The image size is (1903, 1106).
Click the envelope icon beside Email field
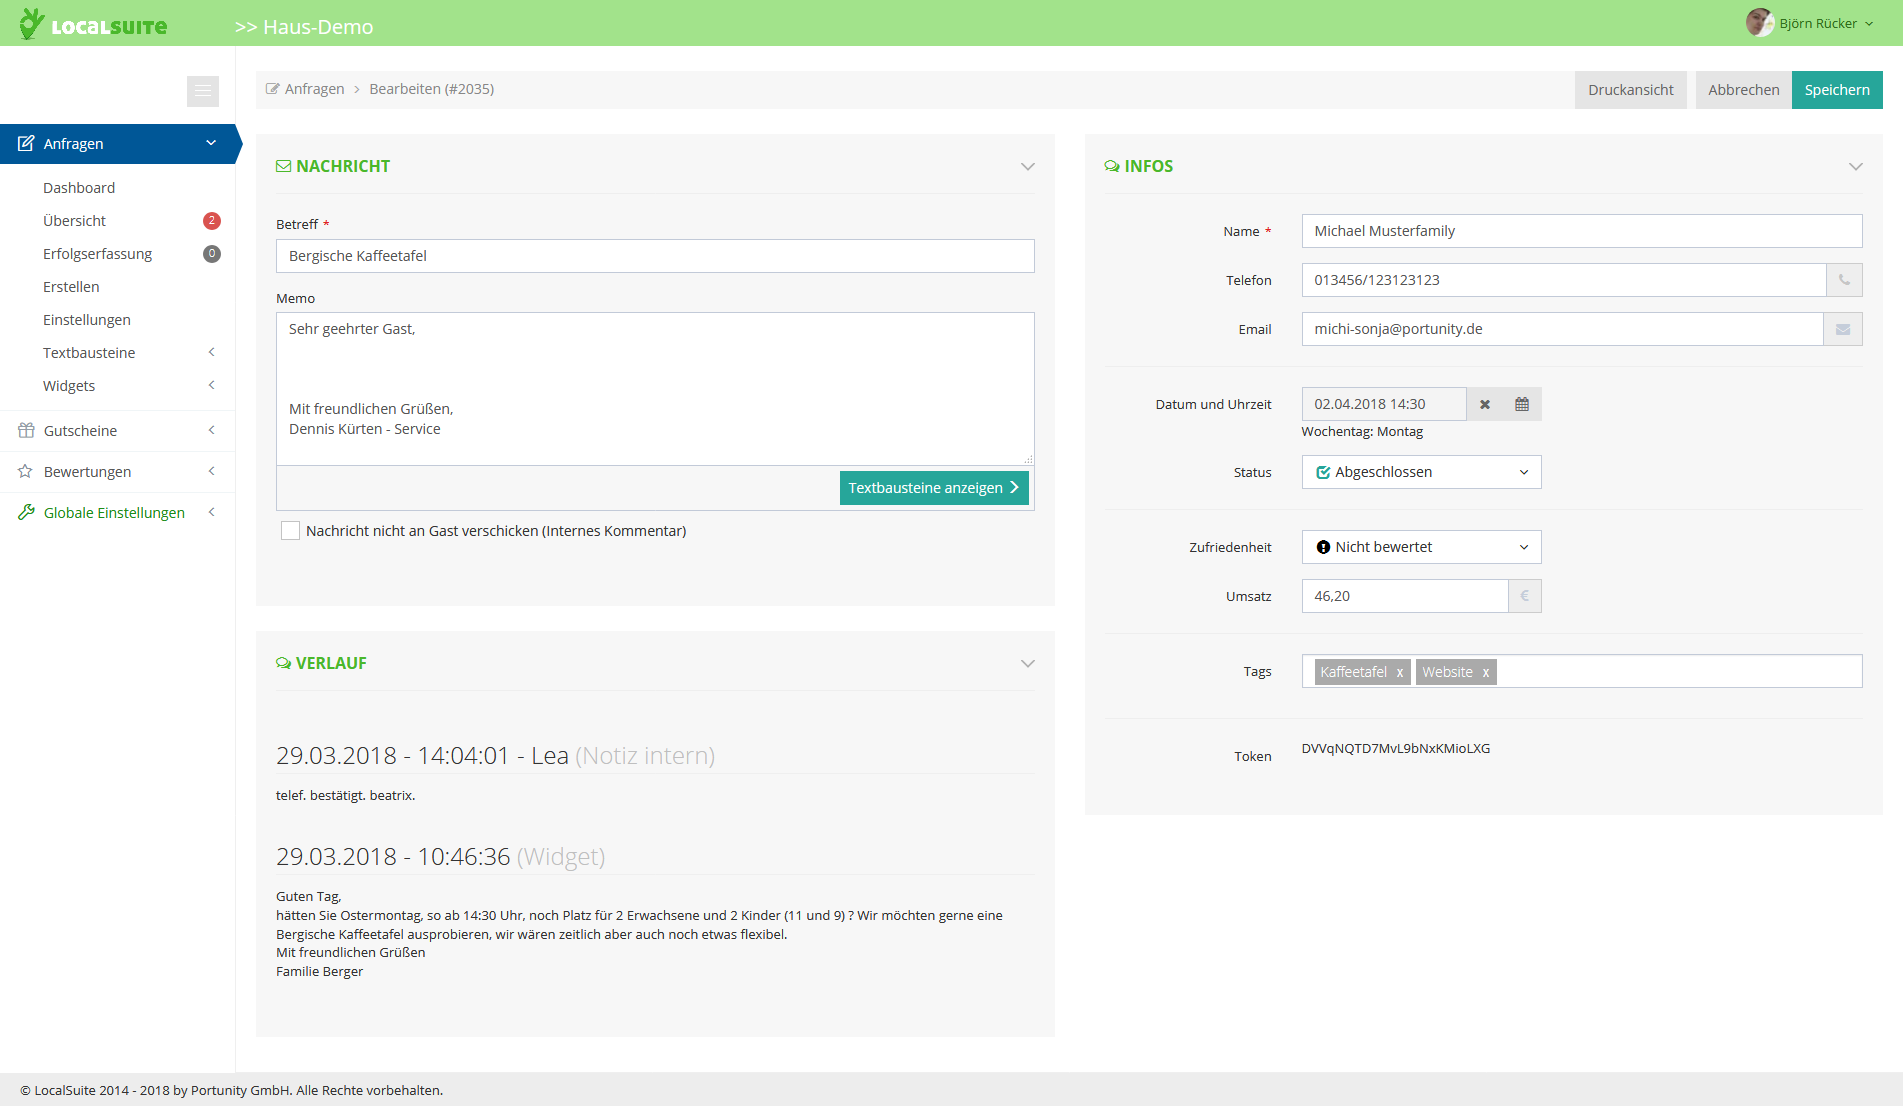click(x=1842, y=329)
